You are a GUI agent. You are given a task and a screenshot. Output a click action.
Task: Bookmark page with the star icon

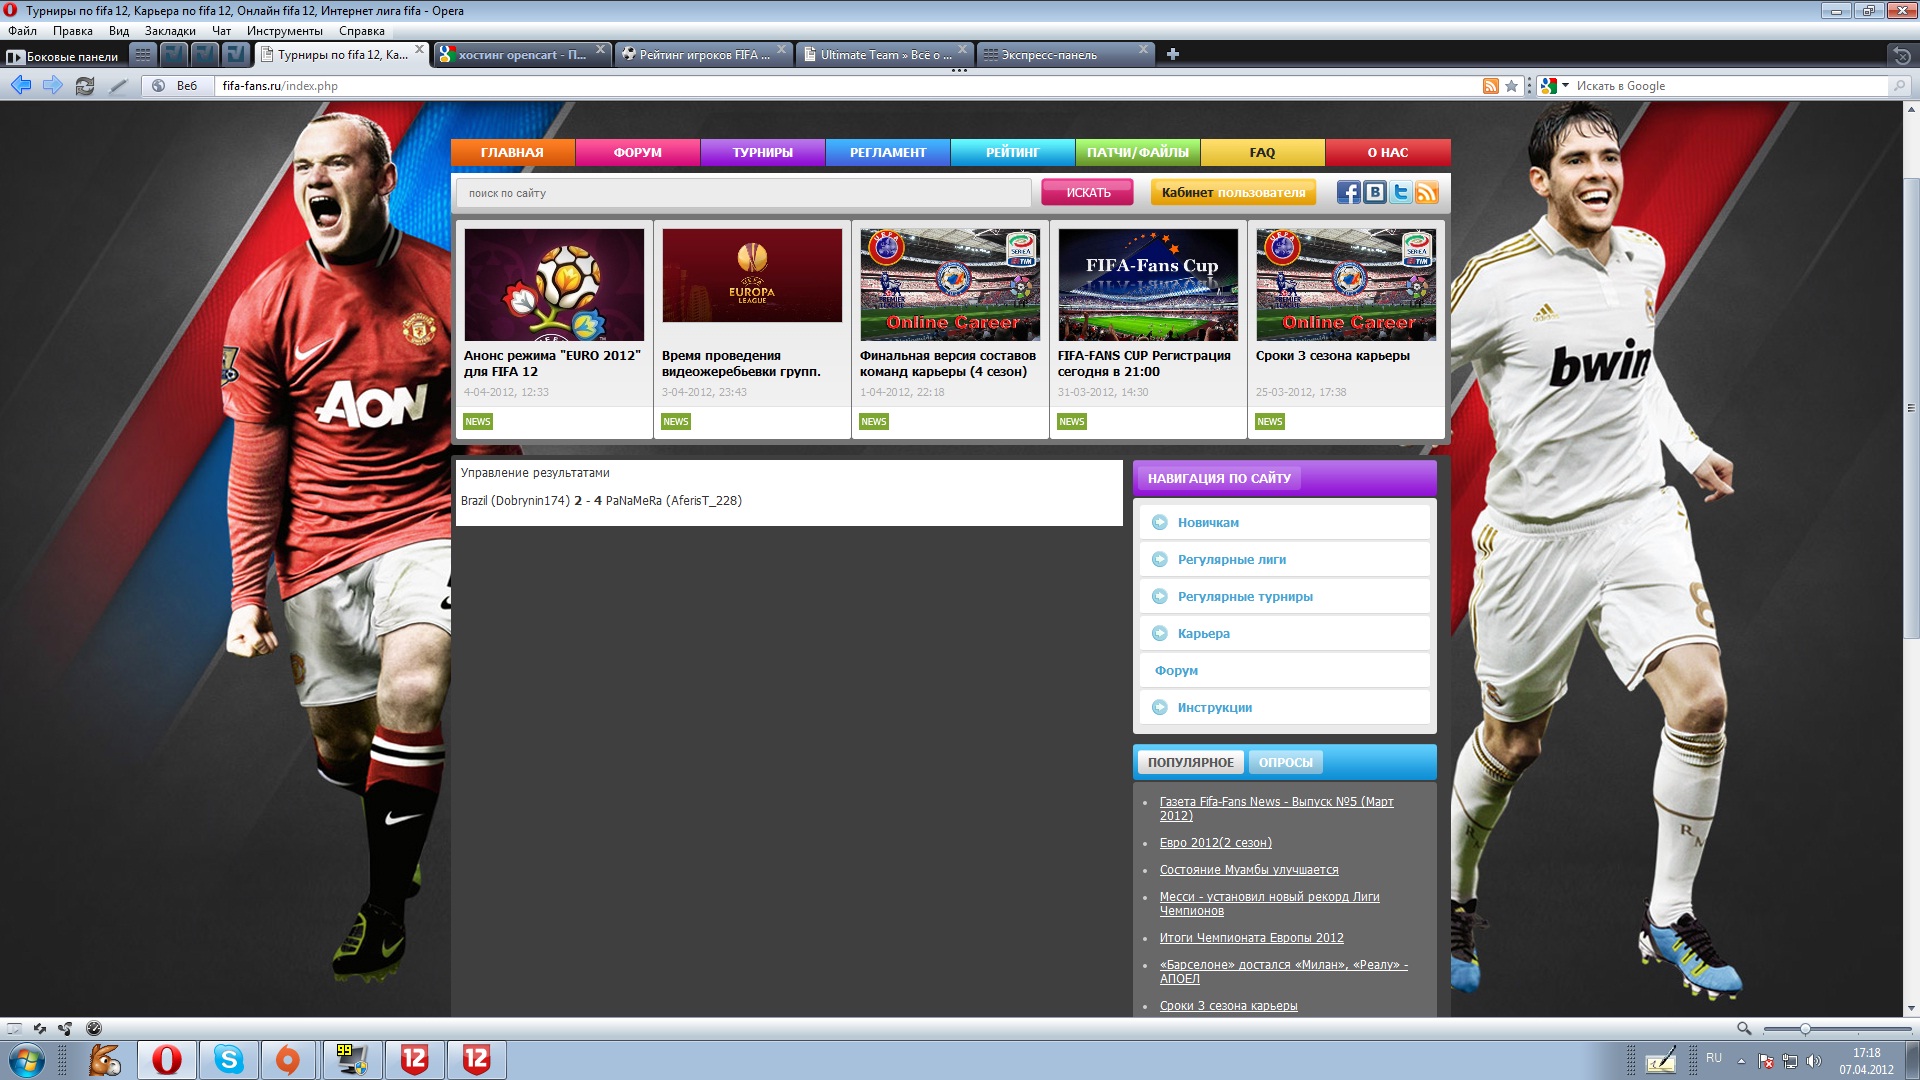(1512, 86)
